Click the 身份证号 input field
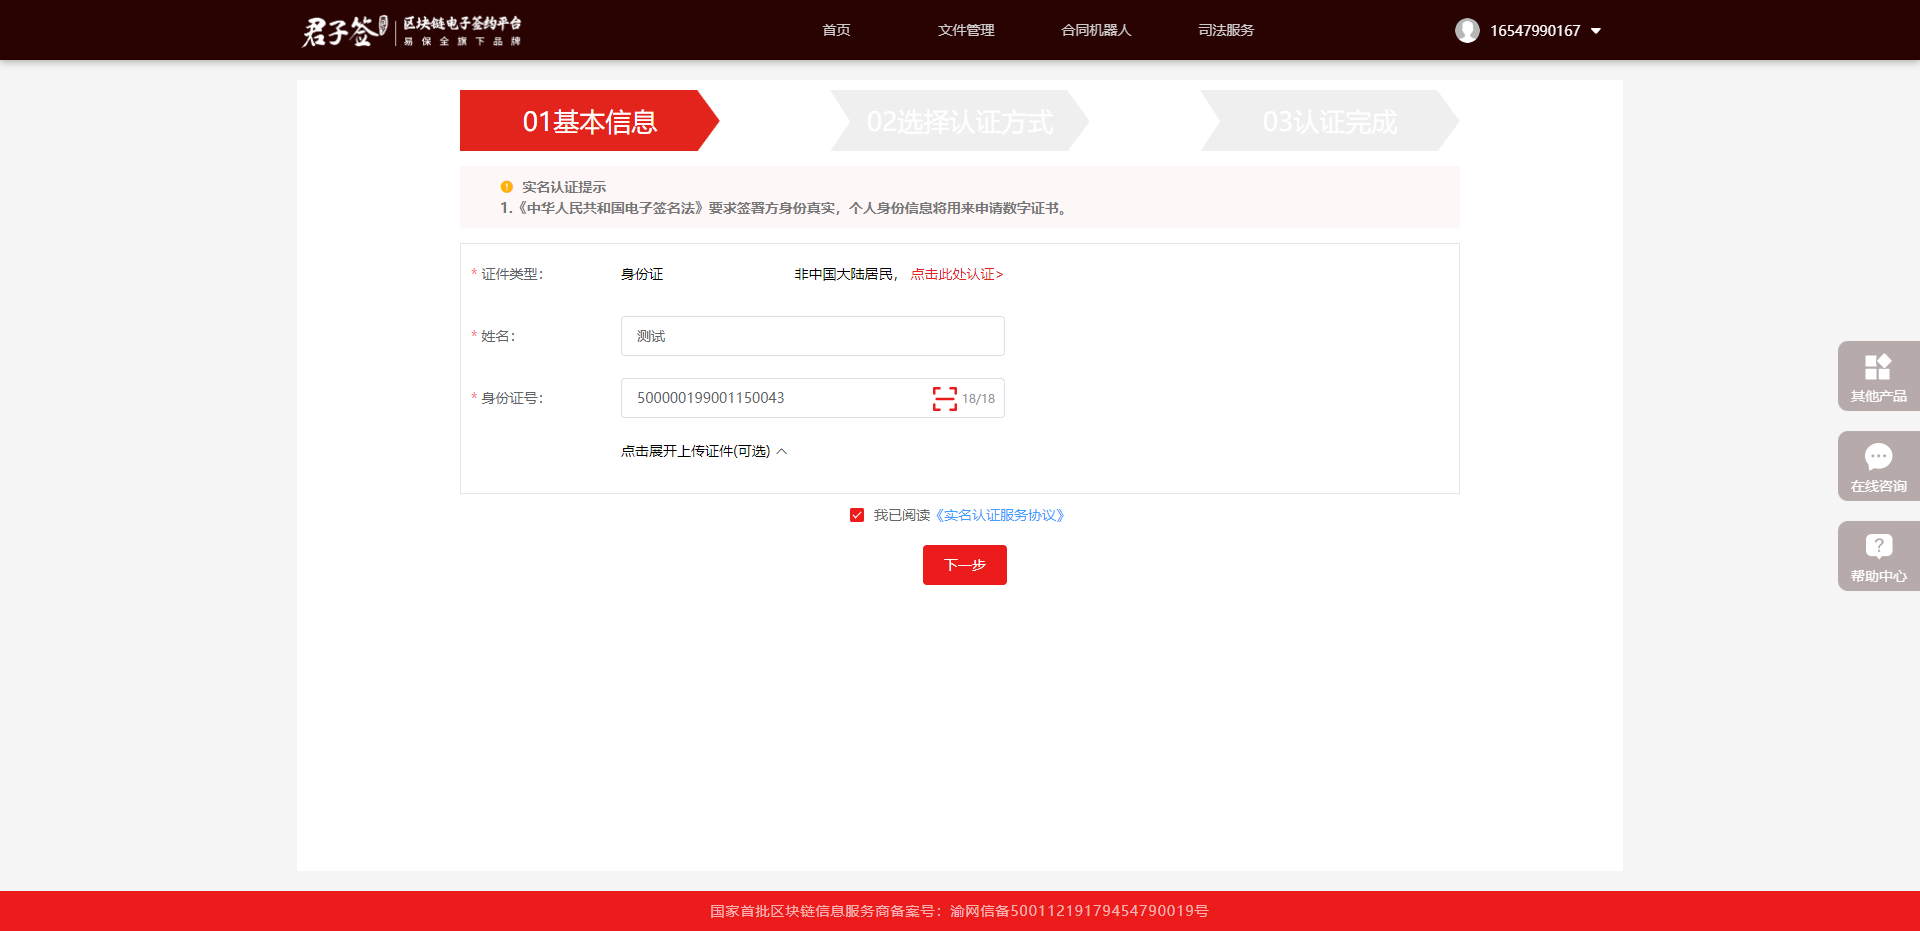This screenshot has height=931, width=1920. 775,398
